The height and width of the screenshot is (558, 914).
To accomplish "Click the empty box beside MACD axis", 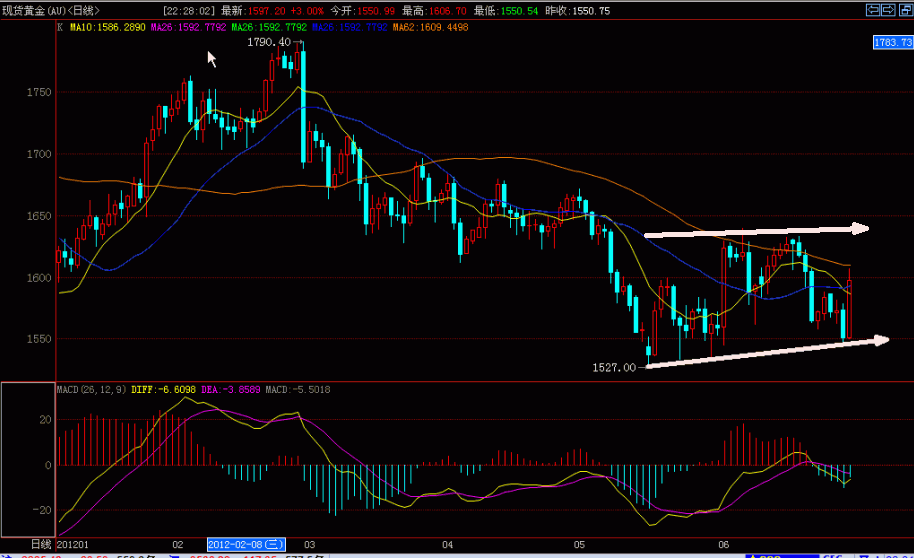I will (x=28, y=459).
